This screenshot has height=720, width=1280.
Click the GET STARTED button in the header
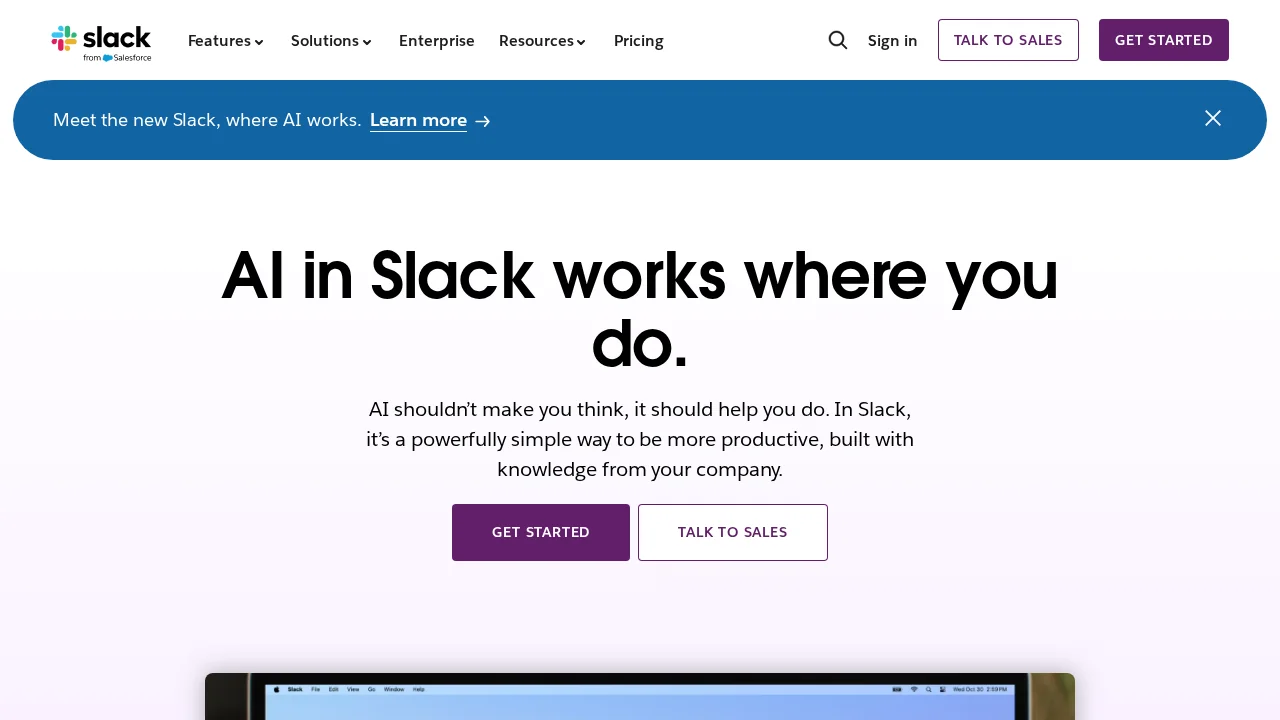point(1163,40)
